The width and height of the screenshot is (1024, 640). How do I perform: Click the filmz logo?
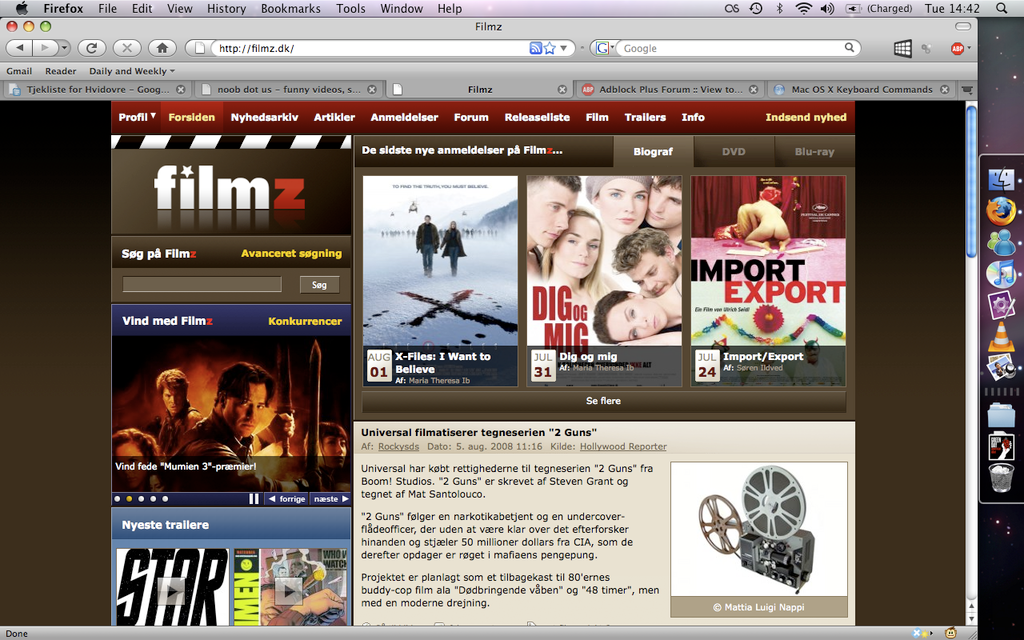pos(231,189)
